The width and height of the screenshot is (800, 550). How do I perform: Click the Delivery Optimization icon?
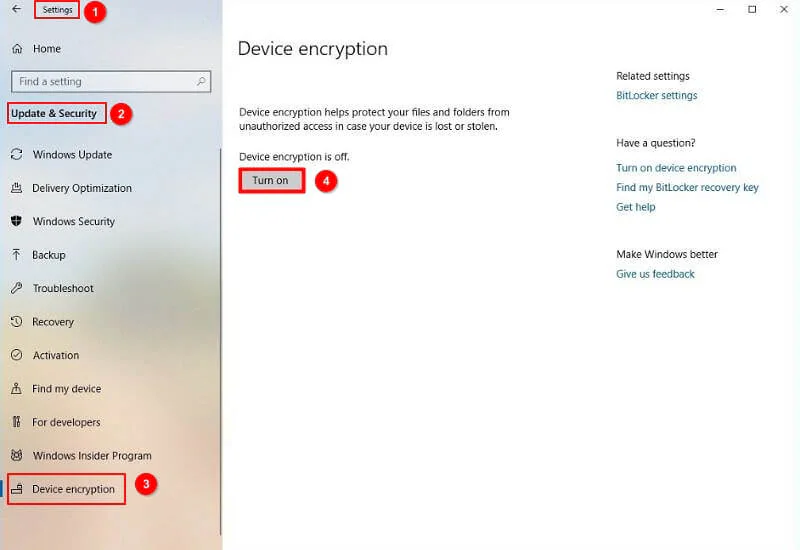point(16,188)
